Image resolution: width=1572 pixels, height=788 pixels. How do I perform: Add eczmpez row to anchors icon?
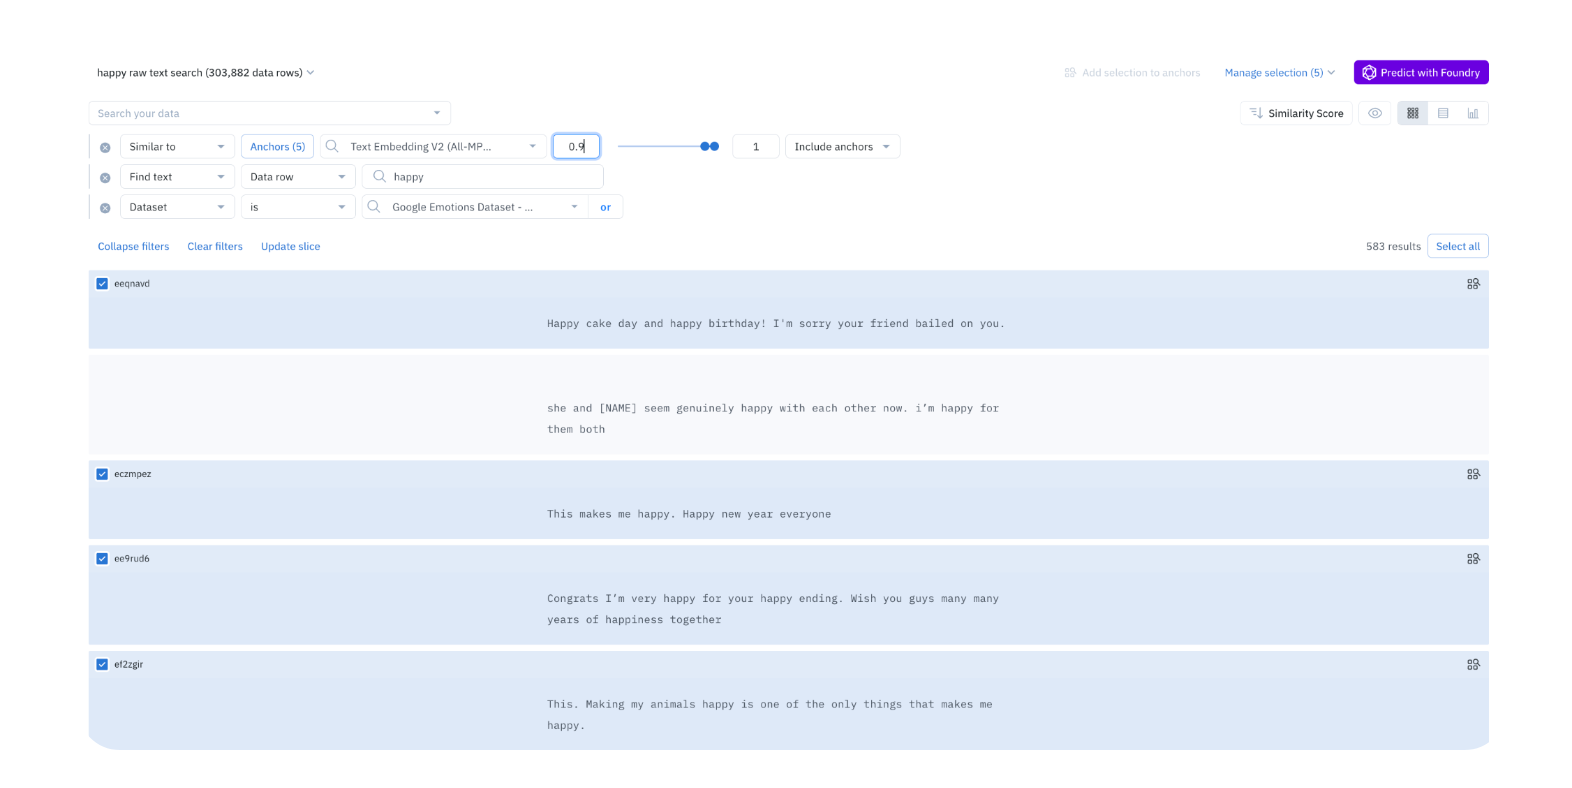1473,474
